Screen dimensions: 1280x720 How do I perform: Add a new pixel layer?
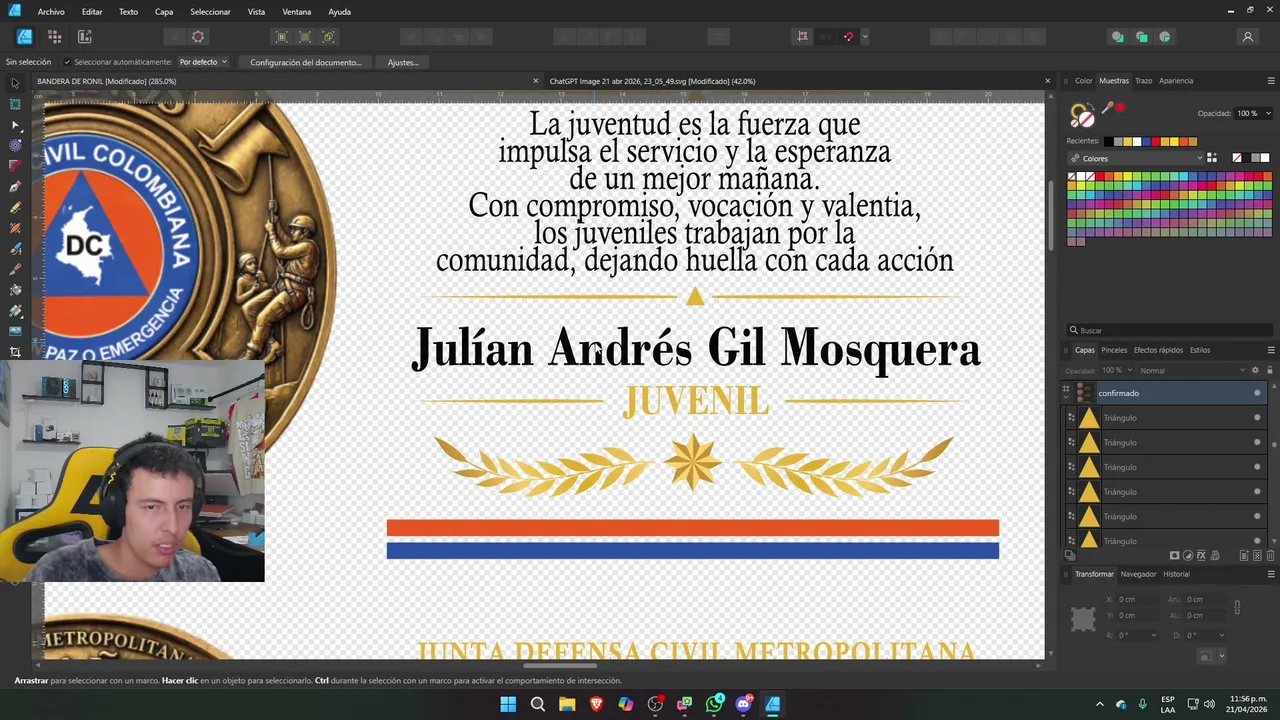[x=1257, y=555]
